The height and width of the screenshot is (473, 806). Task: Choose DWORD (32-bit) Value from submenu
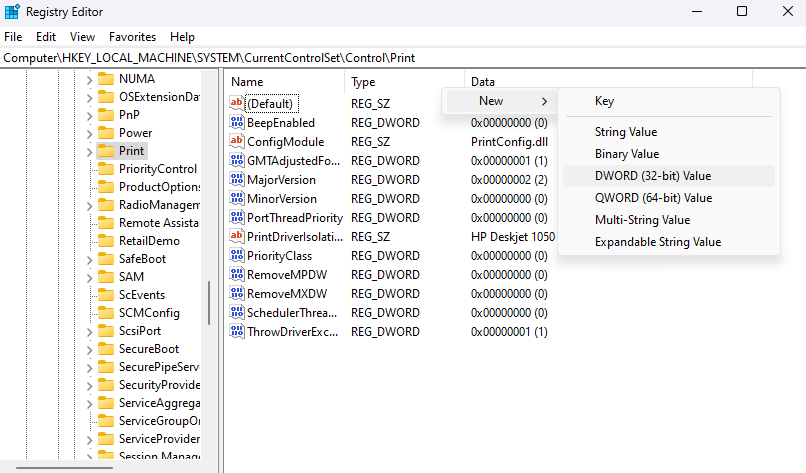point(653,176)
